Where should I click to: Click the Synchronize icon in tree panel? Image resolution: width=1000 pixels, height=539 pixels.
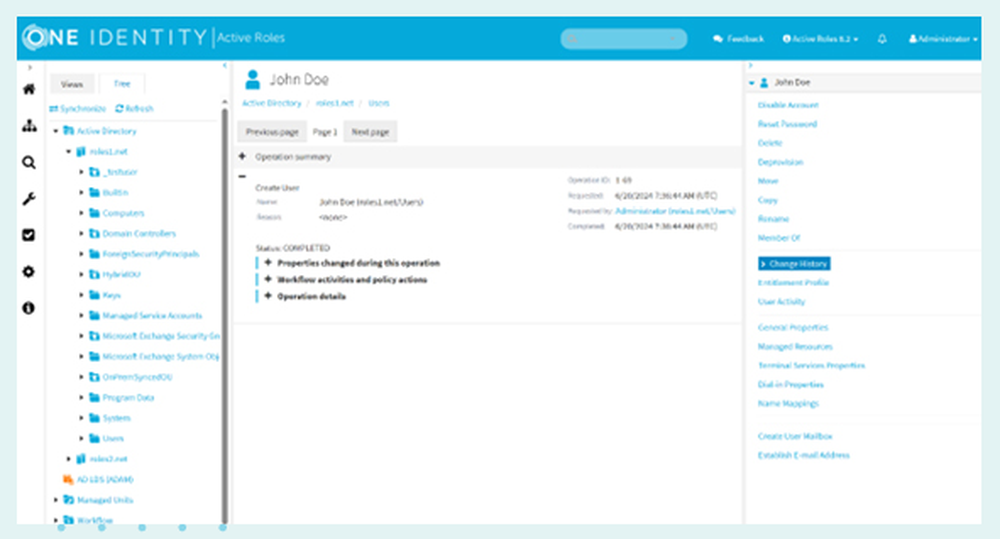[54, 108]
